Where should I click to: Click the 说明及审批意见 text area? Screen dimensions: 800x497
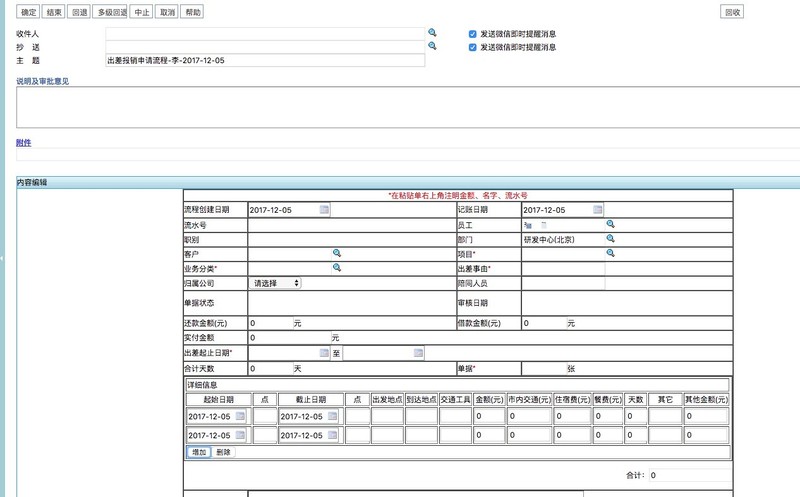click(408, 107)
